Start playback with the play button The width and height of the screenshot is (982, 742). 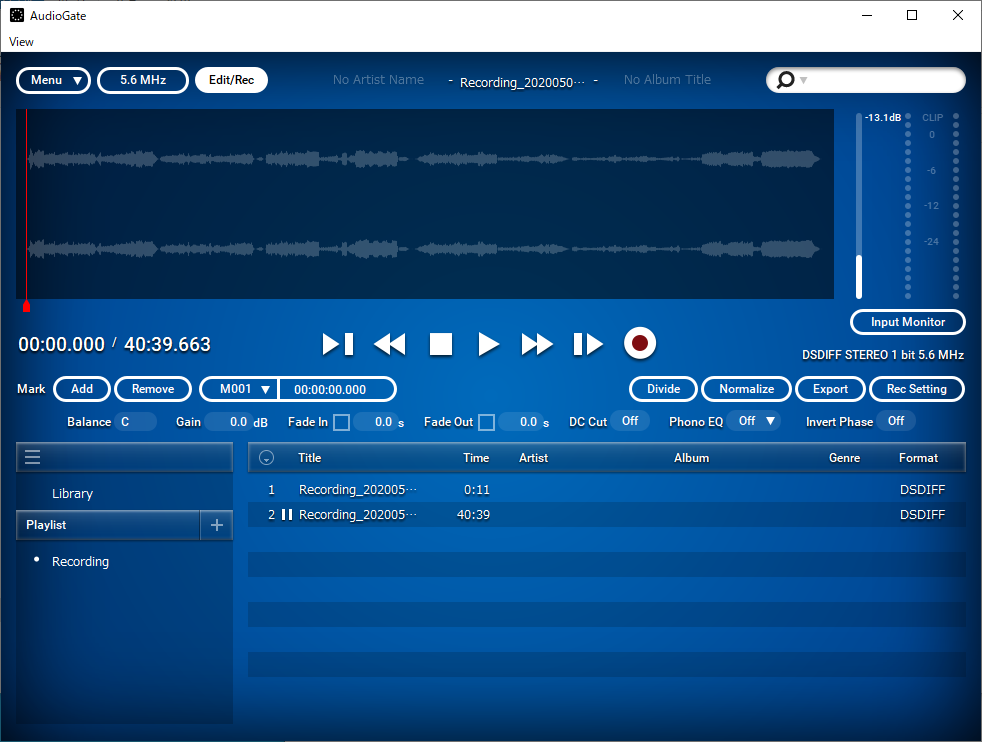(488, 344)
